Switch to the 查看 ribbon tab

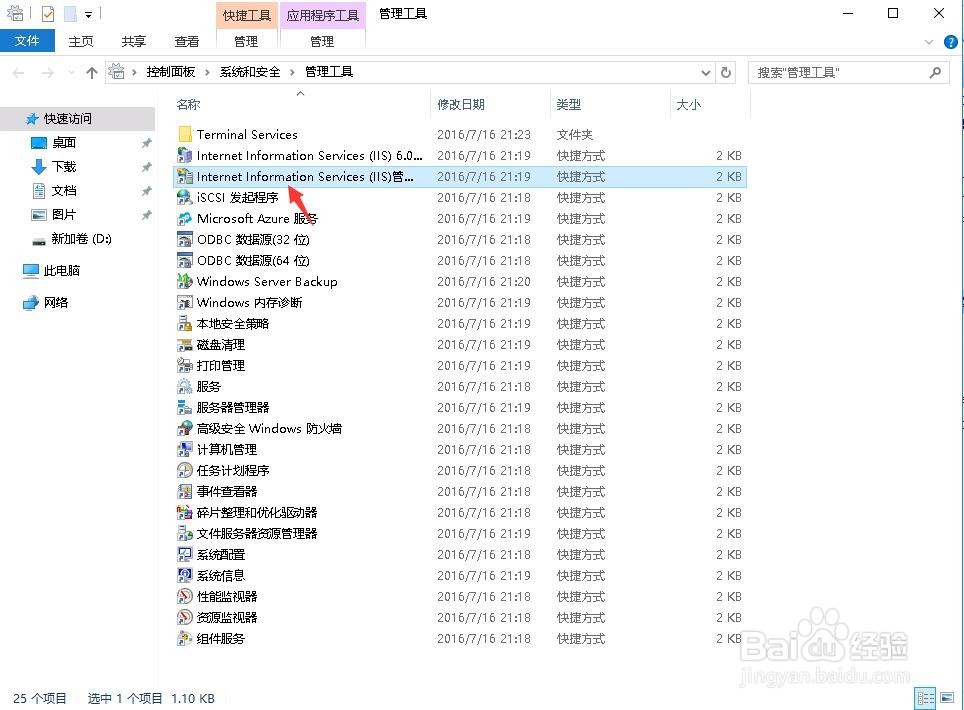coord(186,41)
